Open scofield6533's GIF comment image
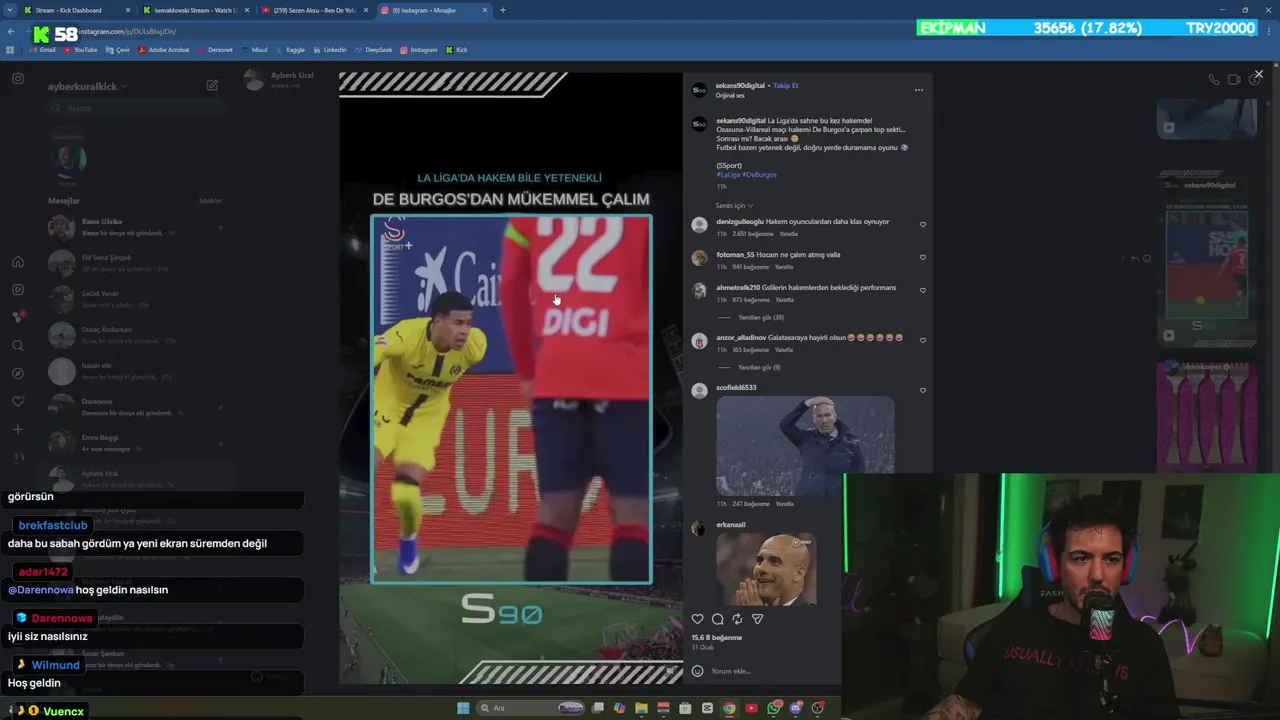Image resolution: width=1280 pixels, height=720 pixels. [805, 446]
